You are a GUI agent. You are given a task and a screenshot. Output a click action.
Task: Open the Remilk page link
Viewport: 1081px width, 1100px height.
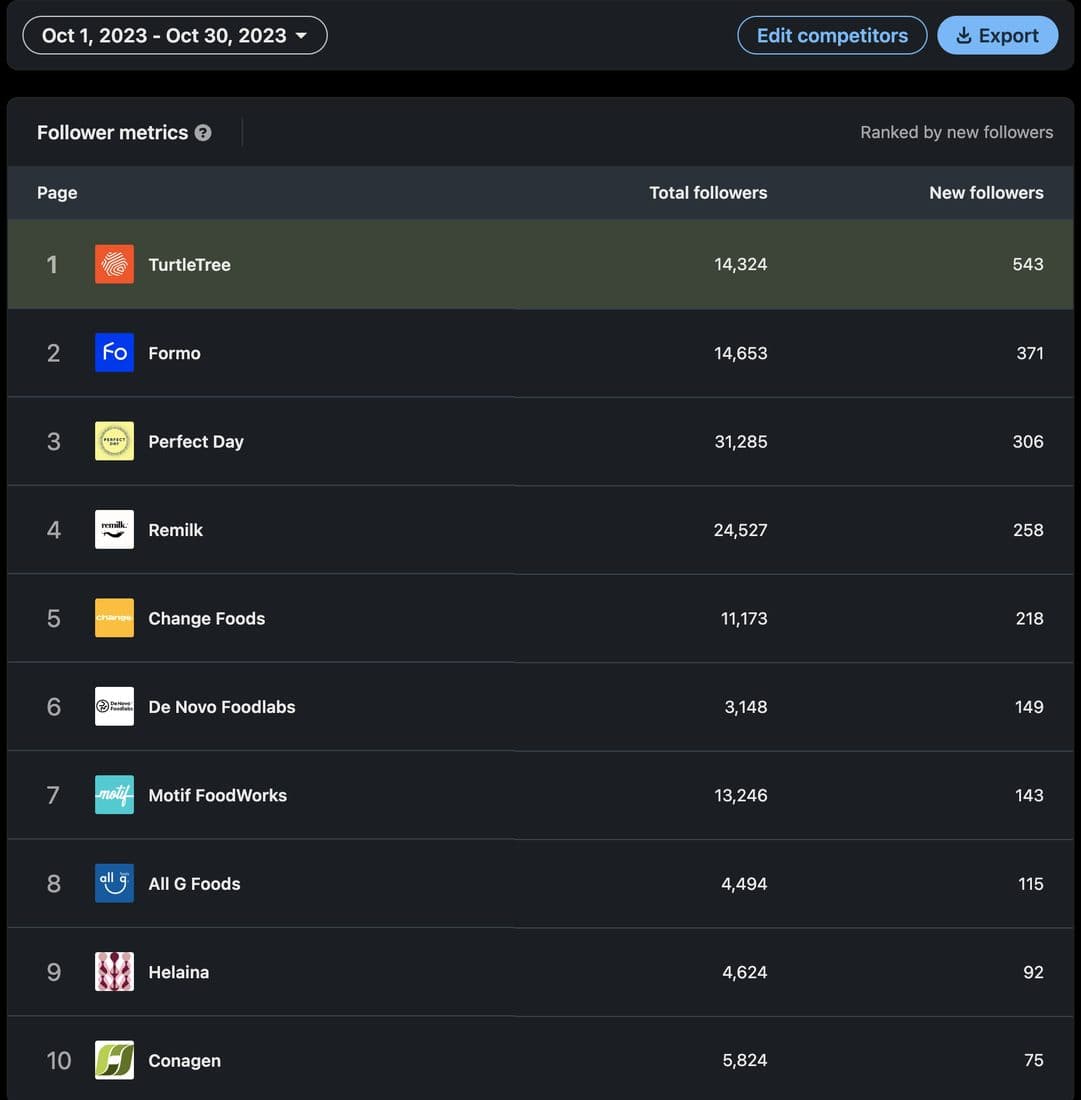click(x=175, y=530)
